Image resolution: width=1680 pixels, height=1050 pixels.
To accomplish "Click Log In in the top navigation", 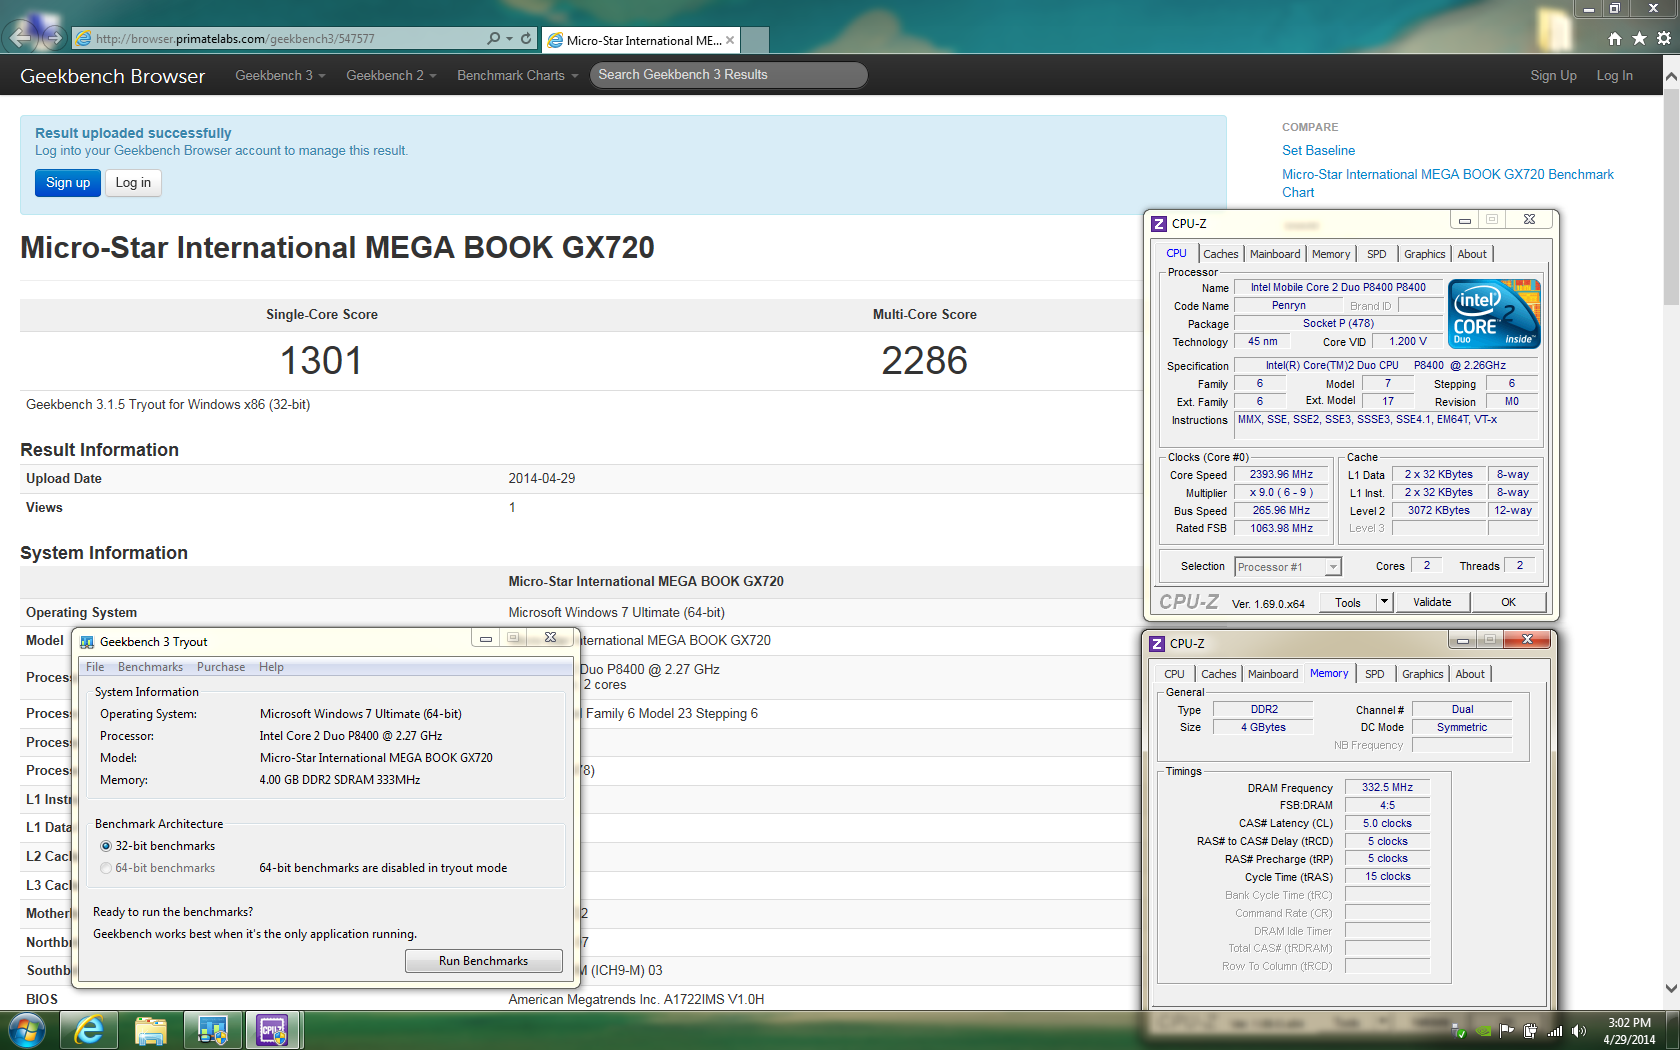I will point(1614,75).
